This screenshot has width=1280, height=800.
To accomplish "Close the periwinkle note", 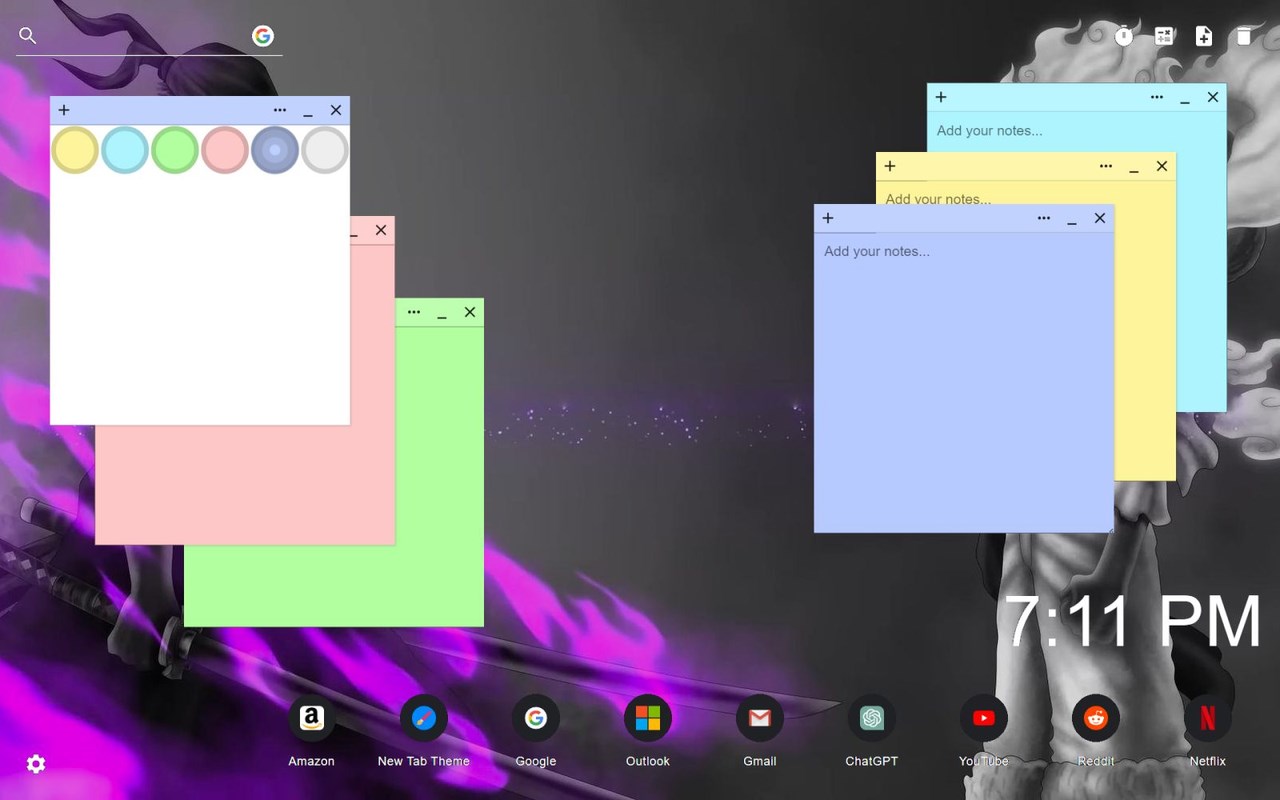I will click(x=1100, y=218).
